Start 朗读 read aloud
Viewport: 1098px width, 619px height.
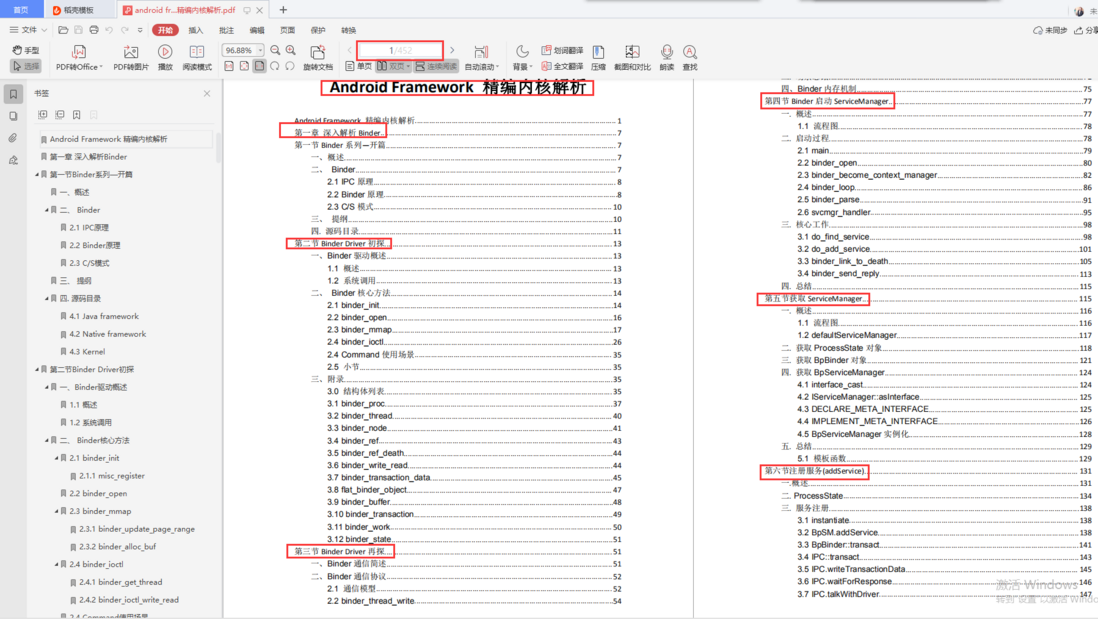click(667, 57)
